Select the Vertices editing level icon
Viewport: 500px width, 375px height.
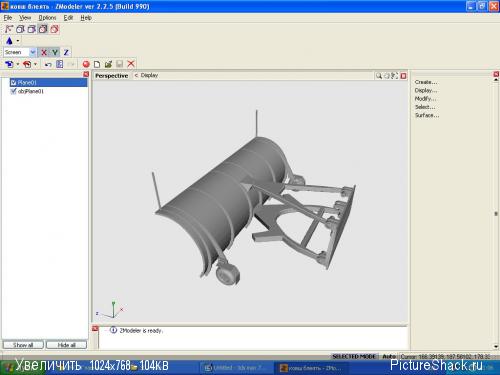pyautogui.click(x=9, y=29)
